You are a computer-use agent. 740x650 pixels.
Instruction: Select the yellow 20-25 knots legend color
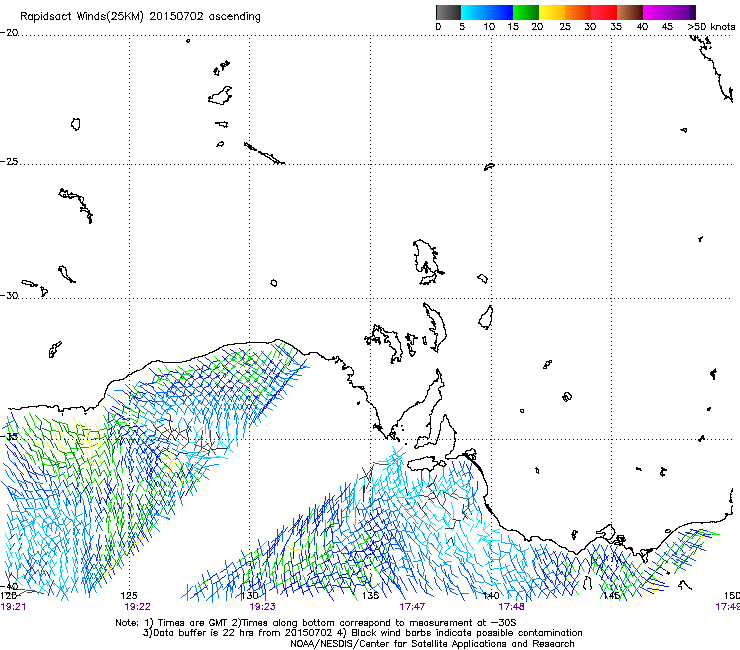(552, 12)
